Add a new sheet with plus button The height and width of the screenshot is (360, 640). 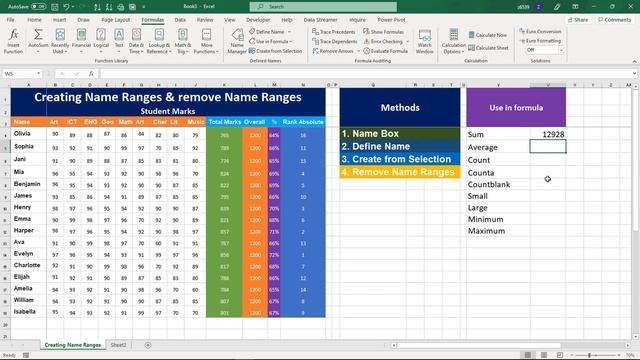[148, 345]
